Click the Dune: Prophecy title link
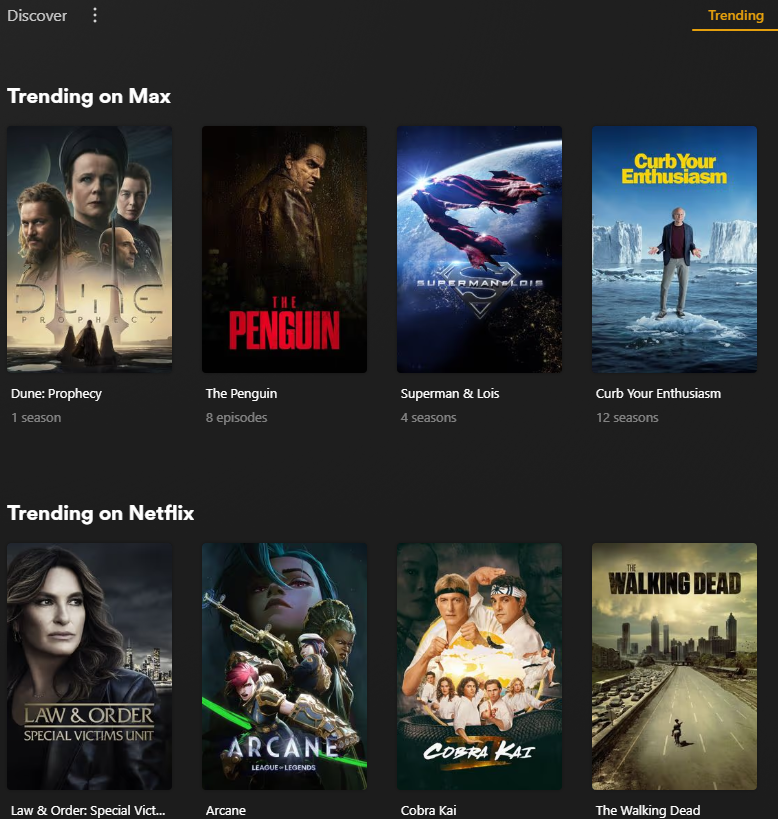The width and height of the screenshot is (778, 819). pyautogui.click(x=56, y=393)
